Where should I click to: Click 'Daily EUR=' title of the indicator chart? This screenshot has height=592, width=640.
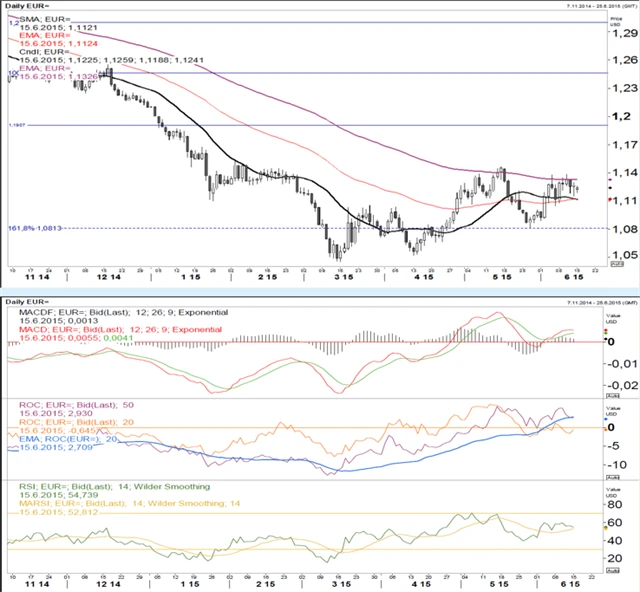[x=27, y=302]
